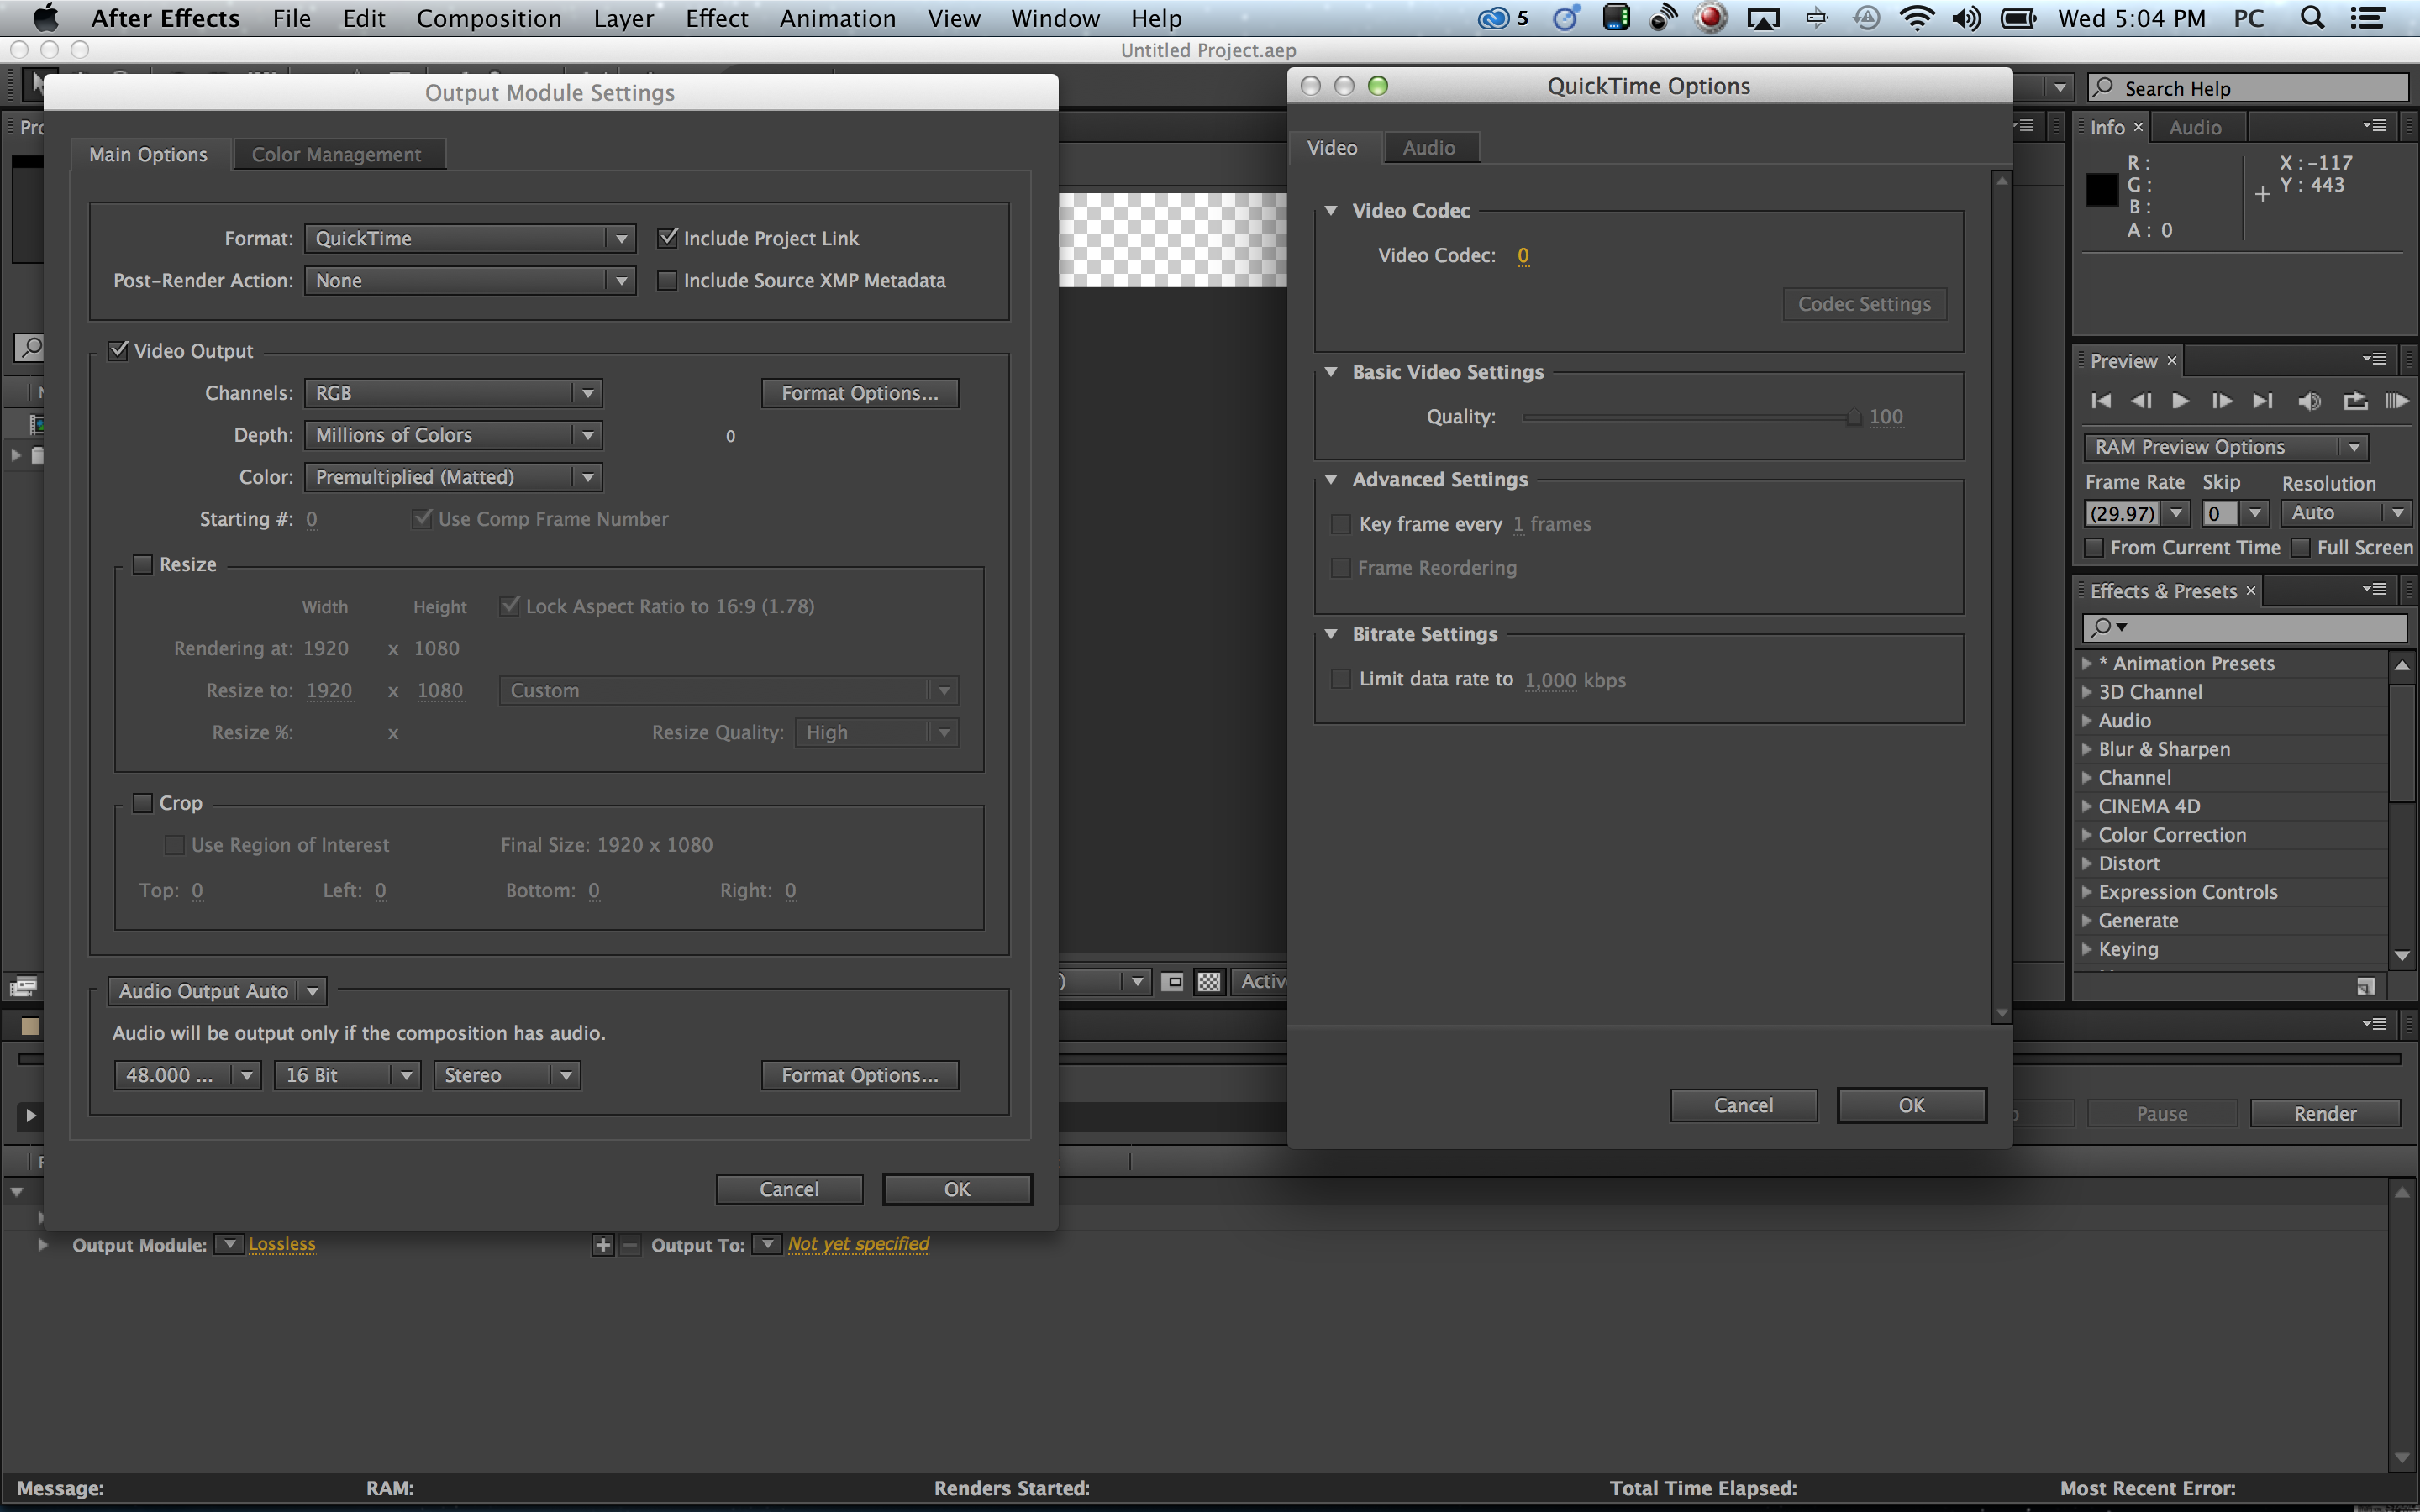Expand the Blur and Sharpen effects group
Image resolution: width=2420 pixels, height=1512 pixels.
coord(2092,748)
